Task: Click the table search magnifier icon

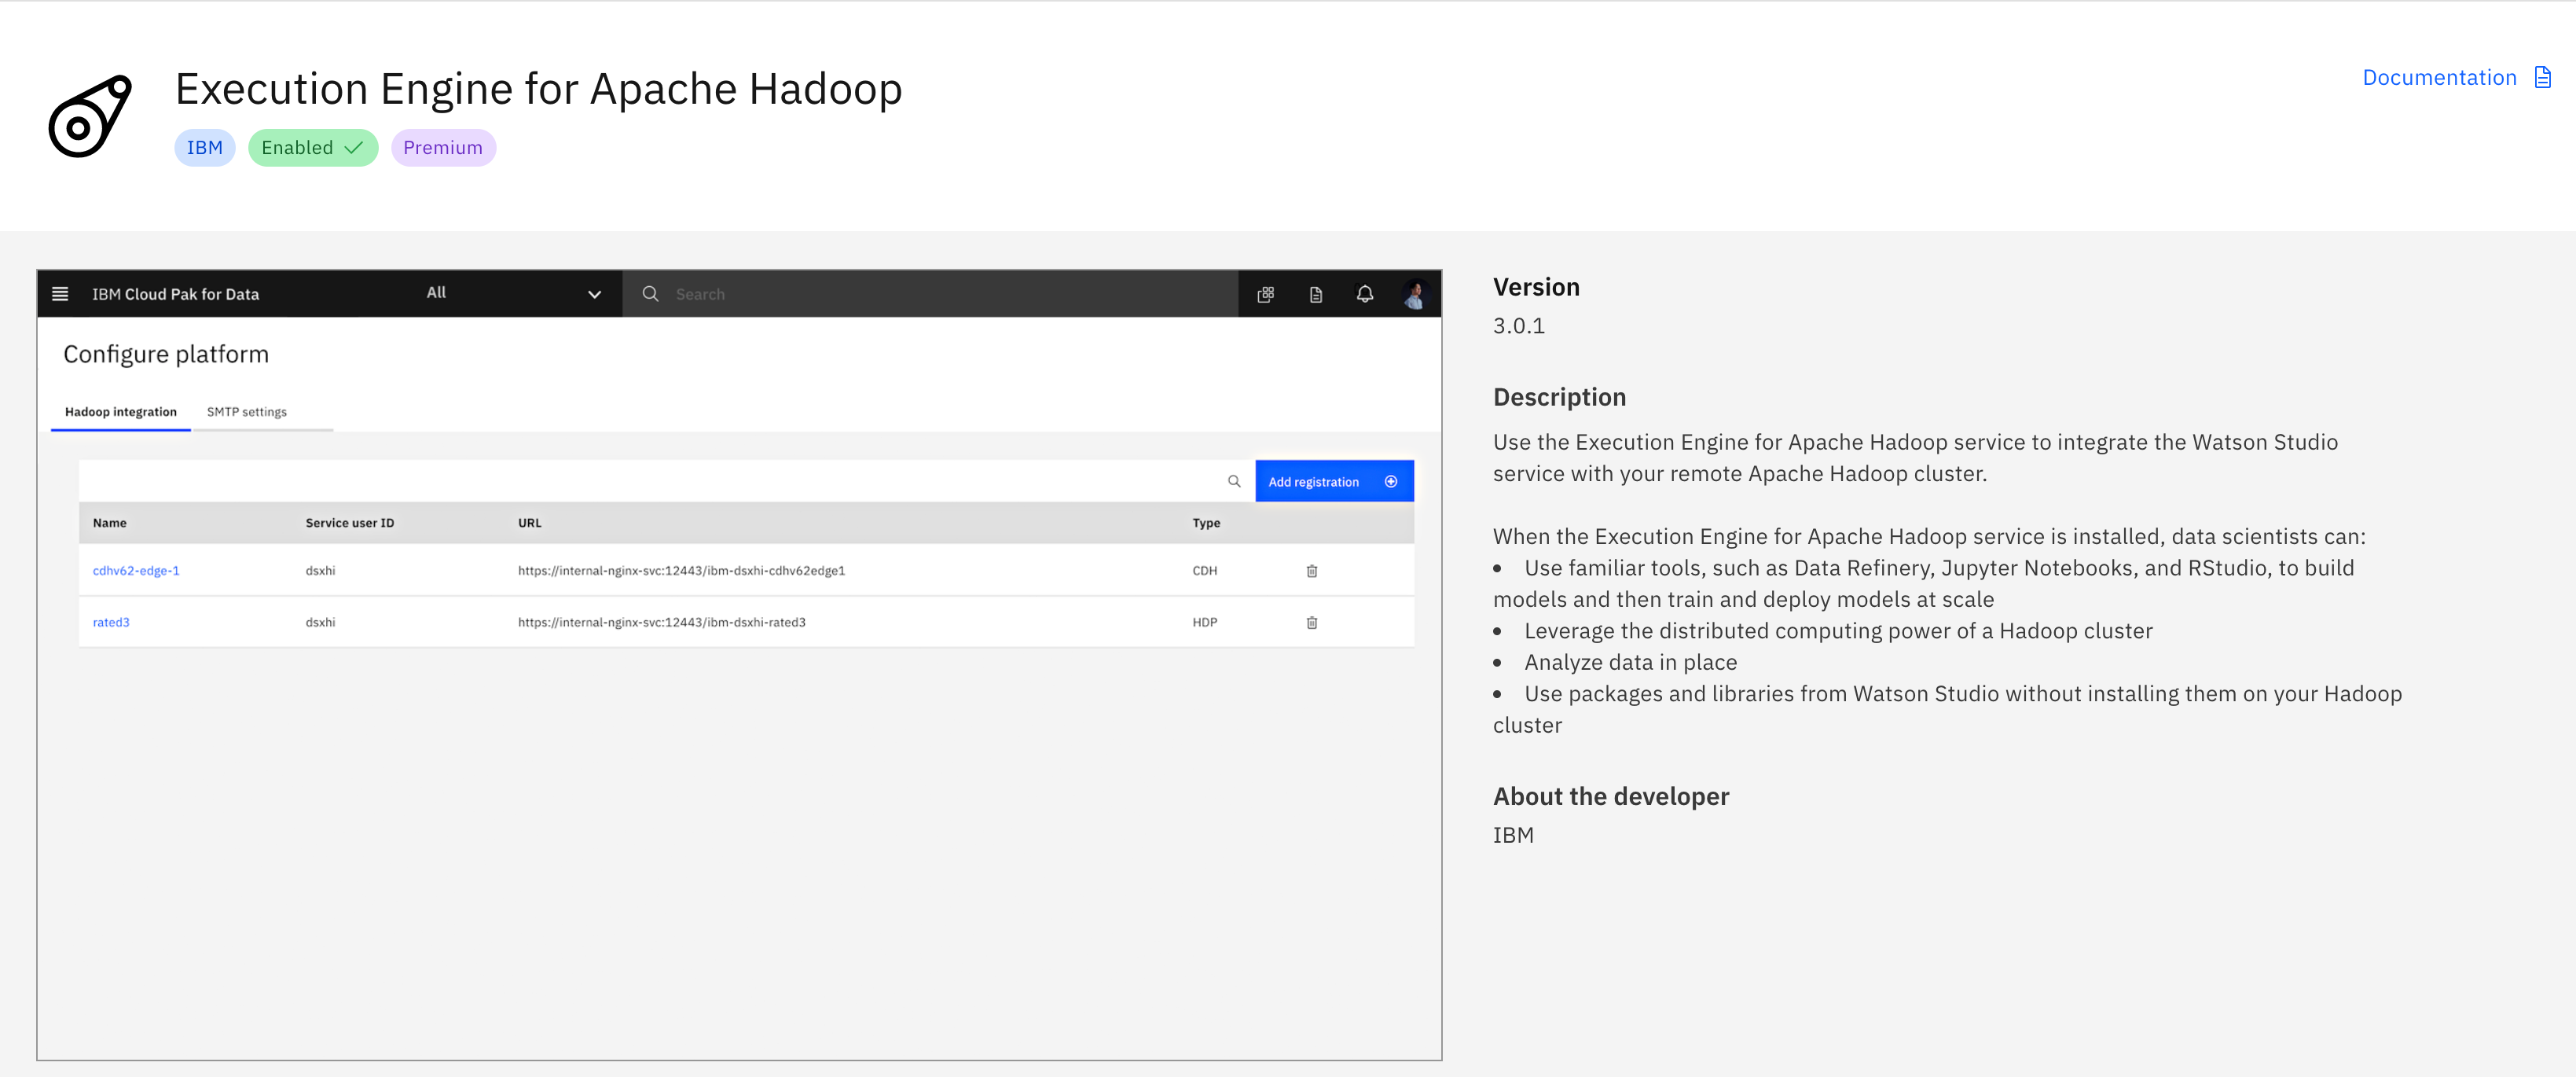Action: [1234, 481]
